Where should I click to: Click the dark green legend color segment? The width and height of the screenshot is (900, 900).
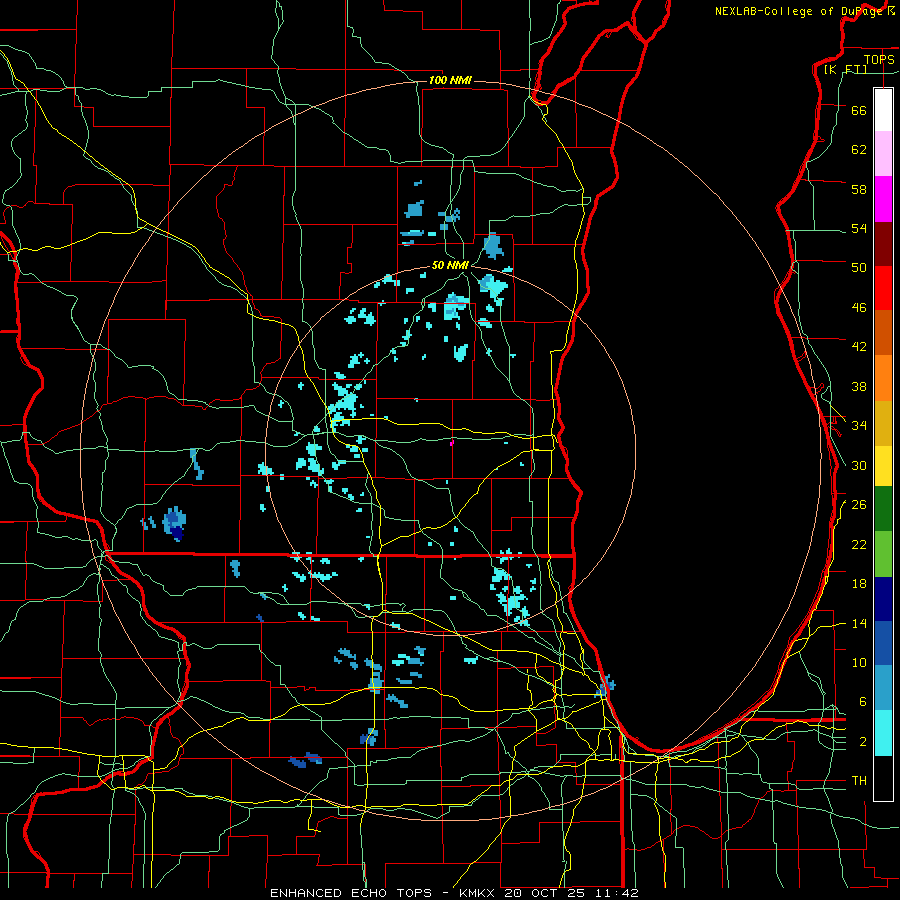[883, 509]
